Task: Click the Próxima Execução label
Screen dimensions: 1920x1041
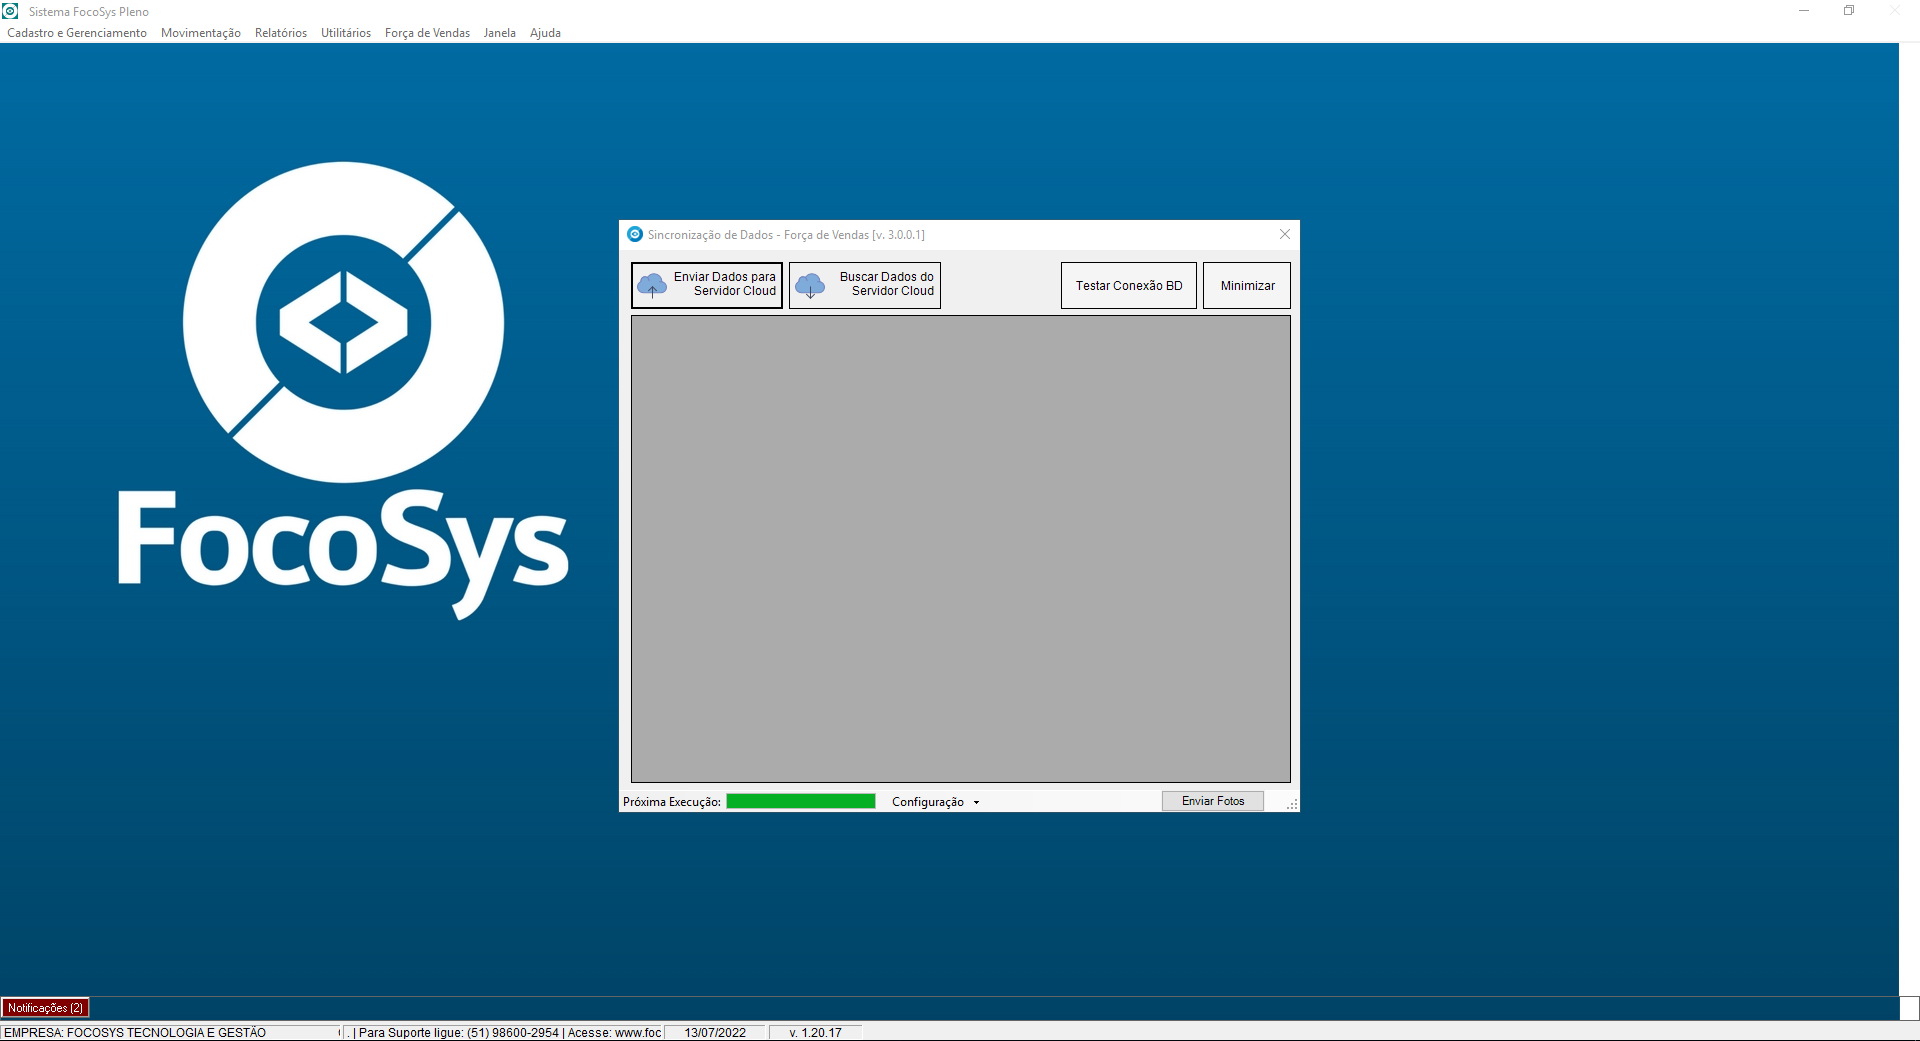Action: 672,802
